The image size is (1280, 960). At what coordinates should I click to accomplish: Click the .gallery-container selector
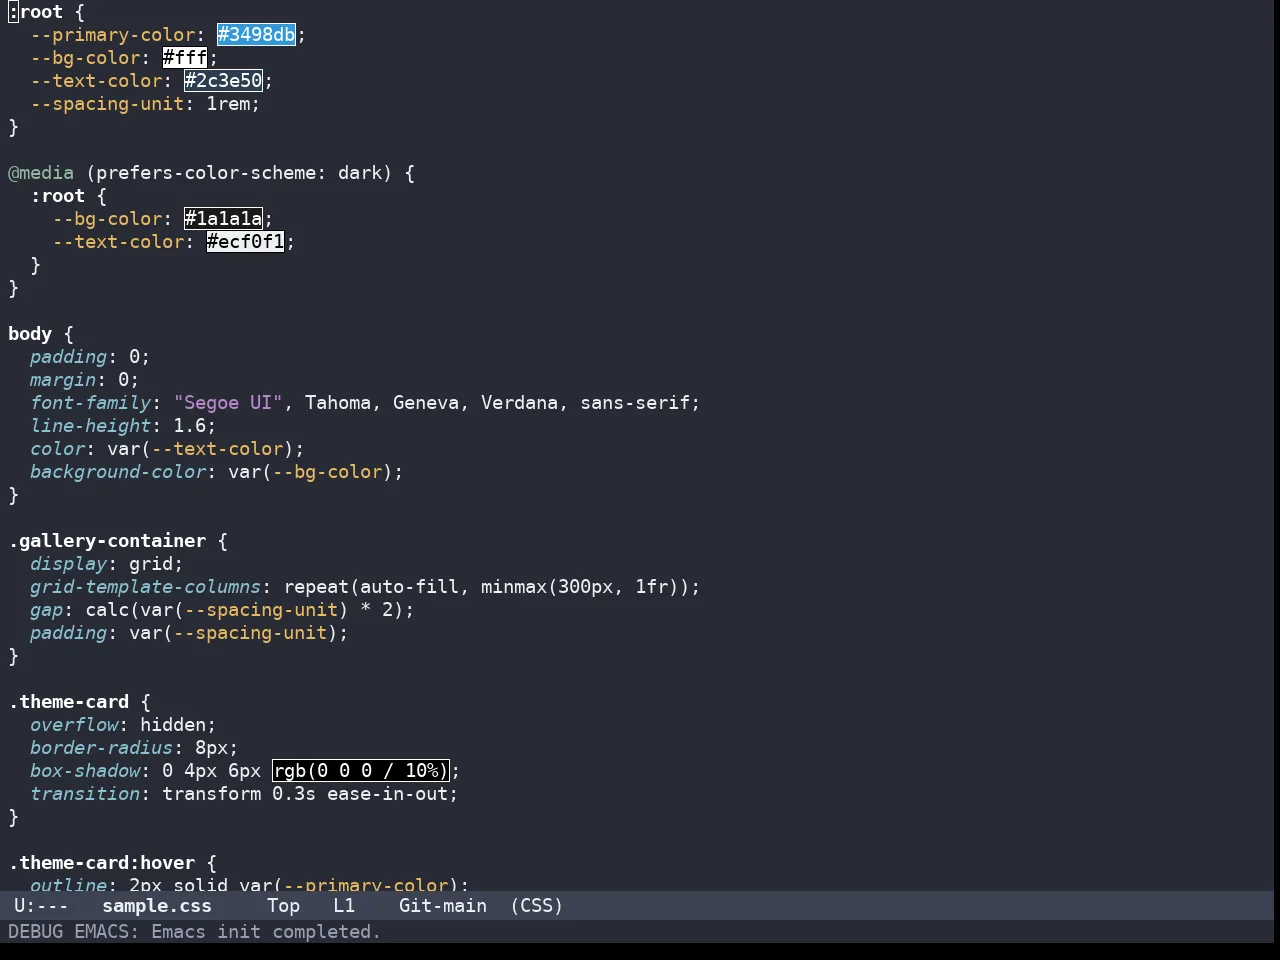point(107,541)
